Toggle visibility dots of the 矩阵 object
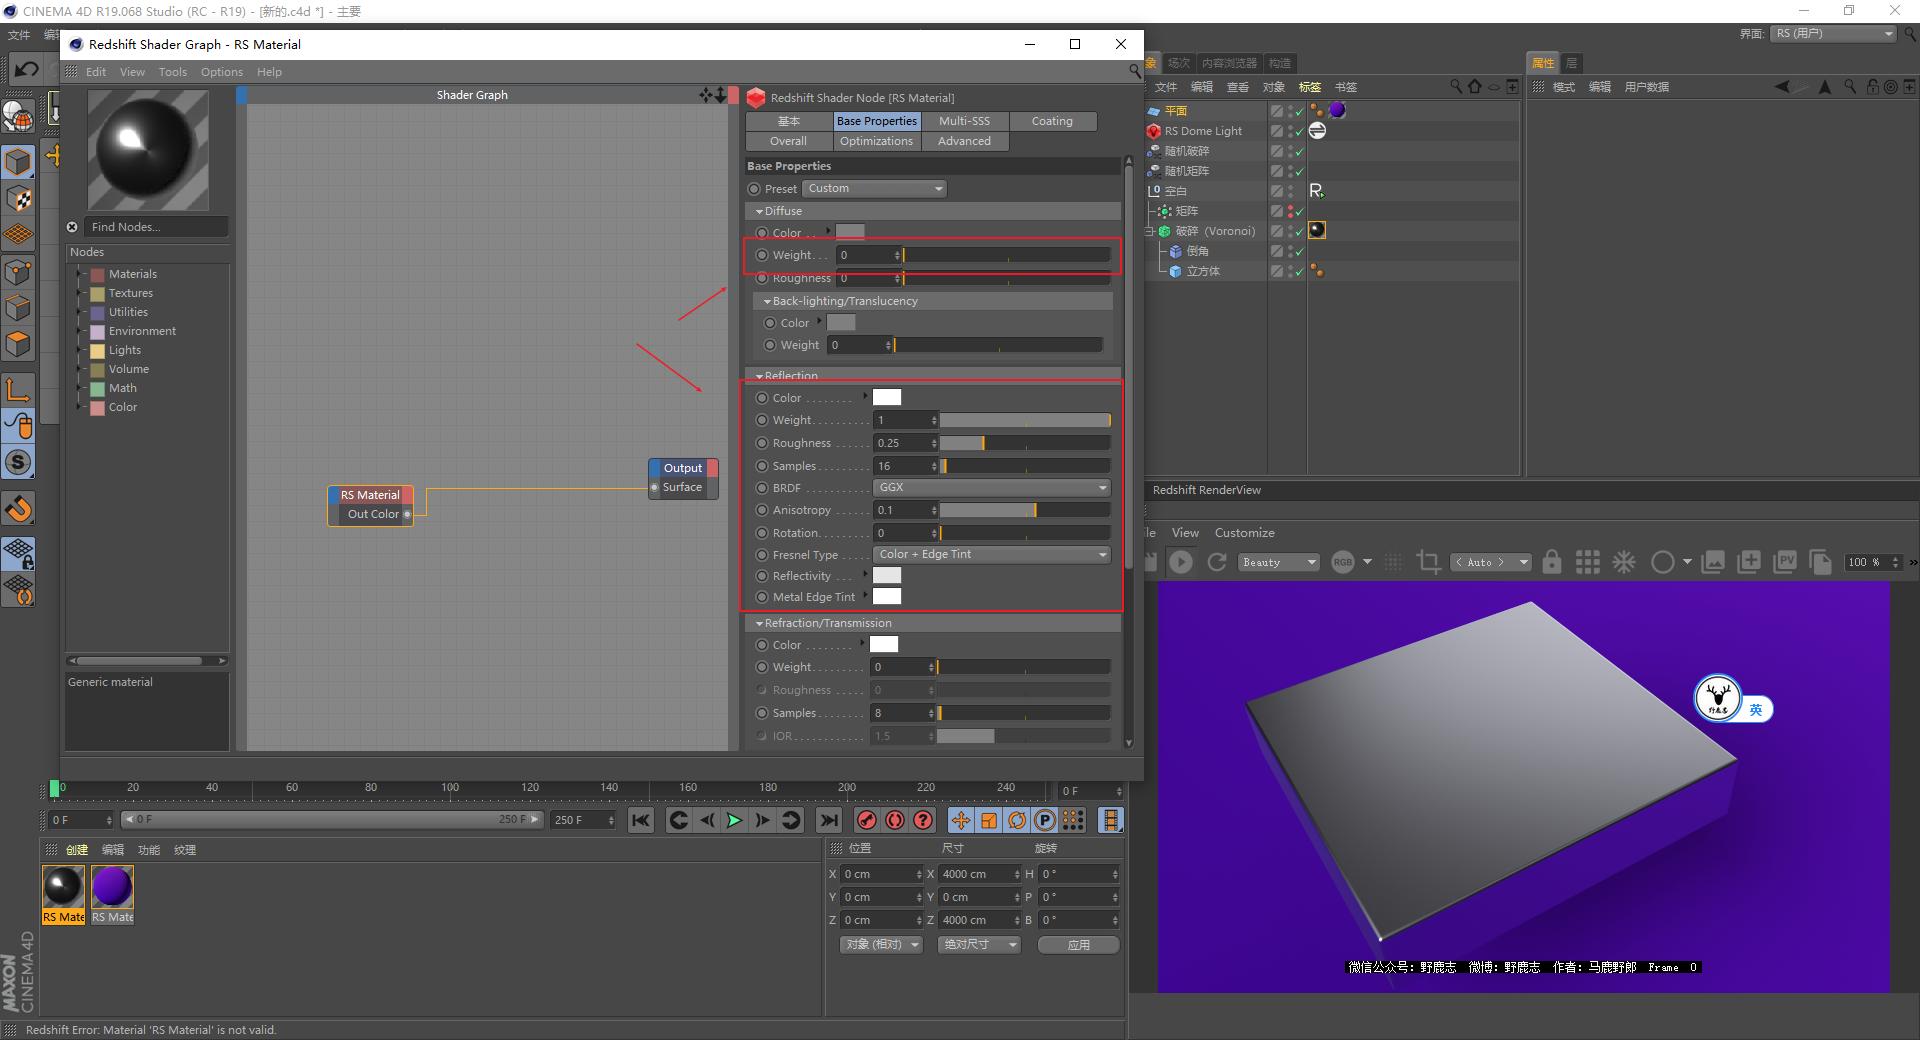This screenshot has width=1920, height=1040. [x=1290, y=211]
